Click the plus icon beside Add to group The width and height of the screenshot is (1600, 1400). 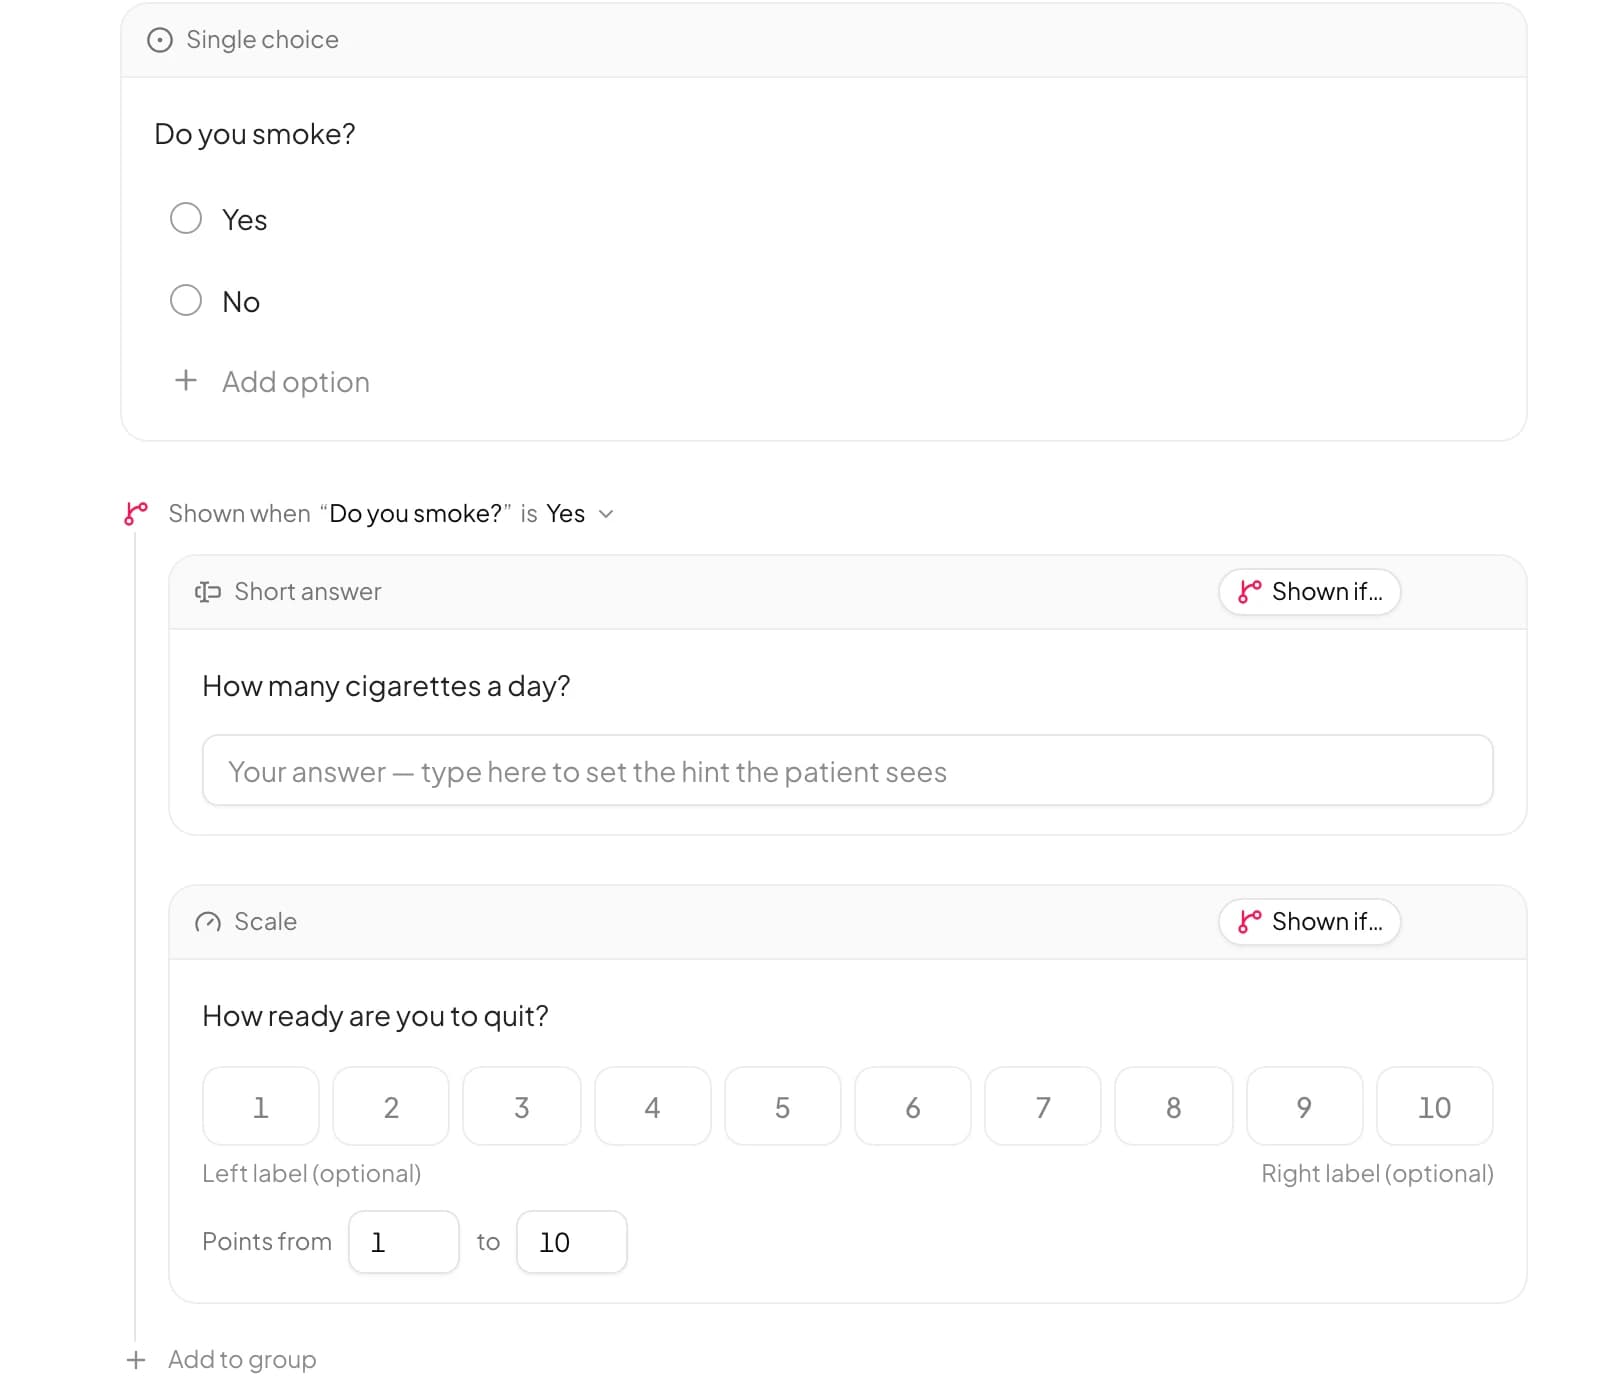pyautogui.click(x=136, y=1360)
